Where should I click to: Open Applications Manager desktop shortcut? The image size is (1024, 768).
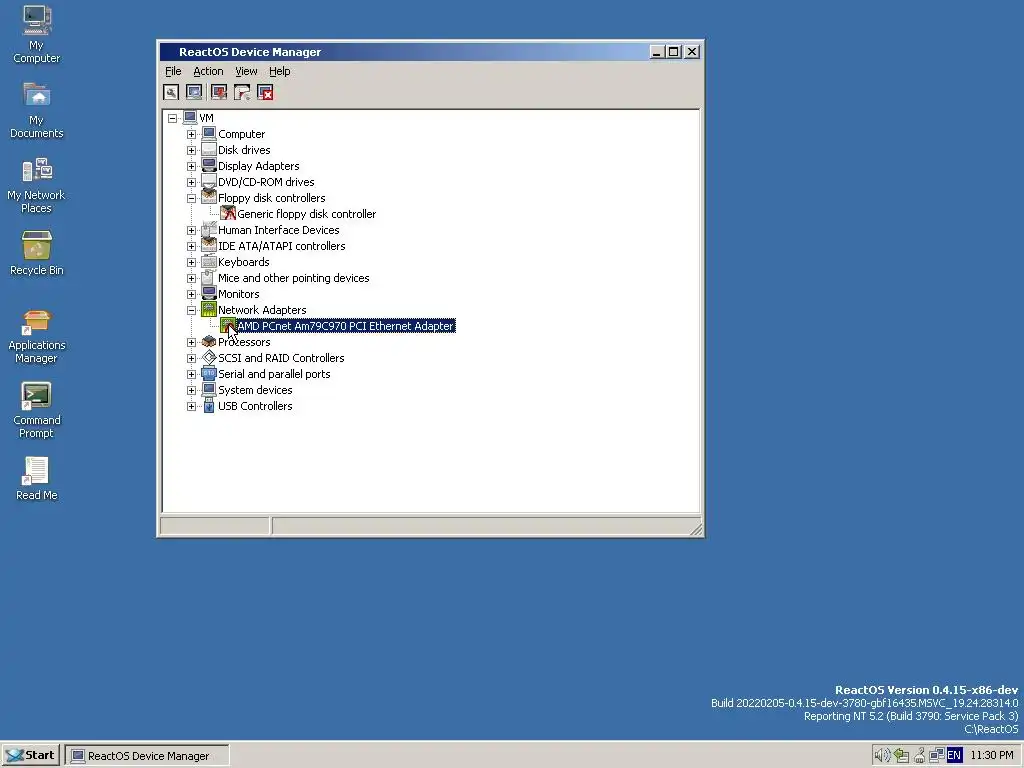37,336
